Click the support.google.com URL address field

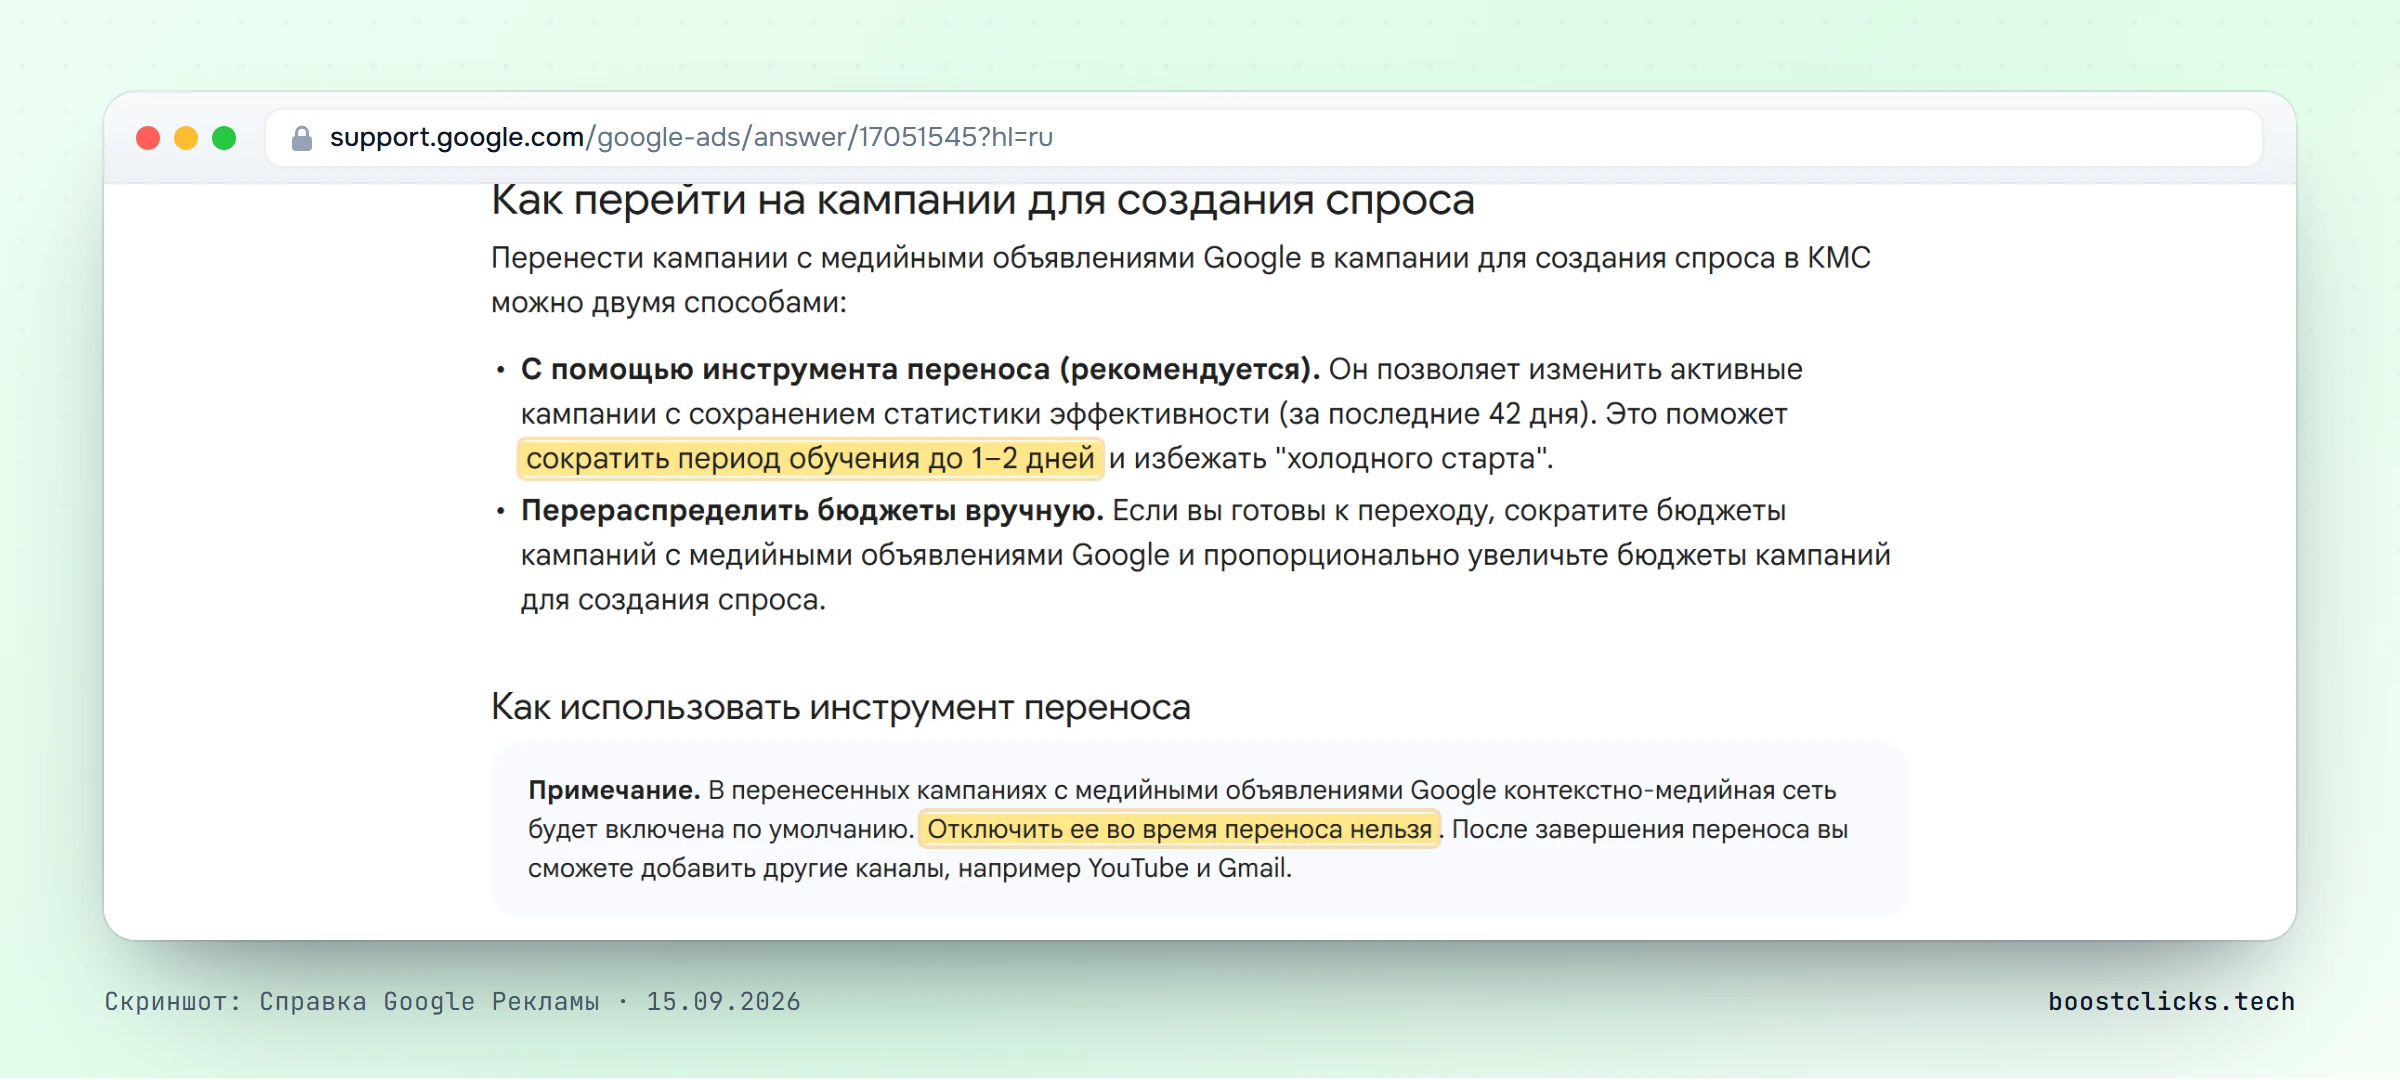1264,138
